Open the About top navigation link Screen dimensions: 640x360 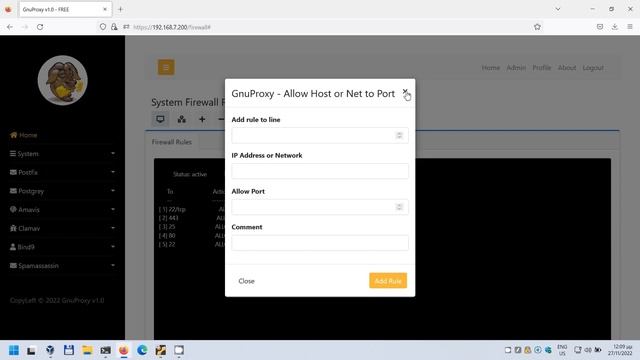pyautogui.click(x=567, y=68)
